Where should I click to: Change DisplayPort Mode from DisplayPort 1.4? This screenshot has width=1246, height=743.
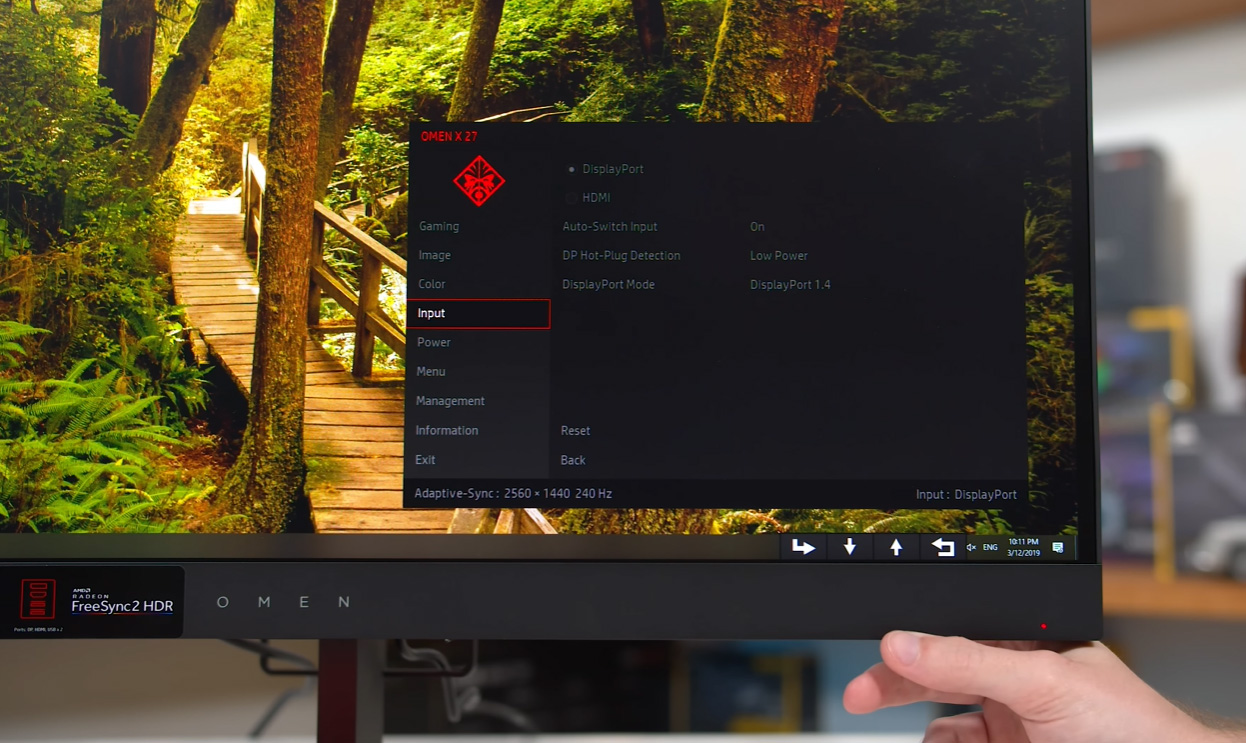[611, 284]
